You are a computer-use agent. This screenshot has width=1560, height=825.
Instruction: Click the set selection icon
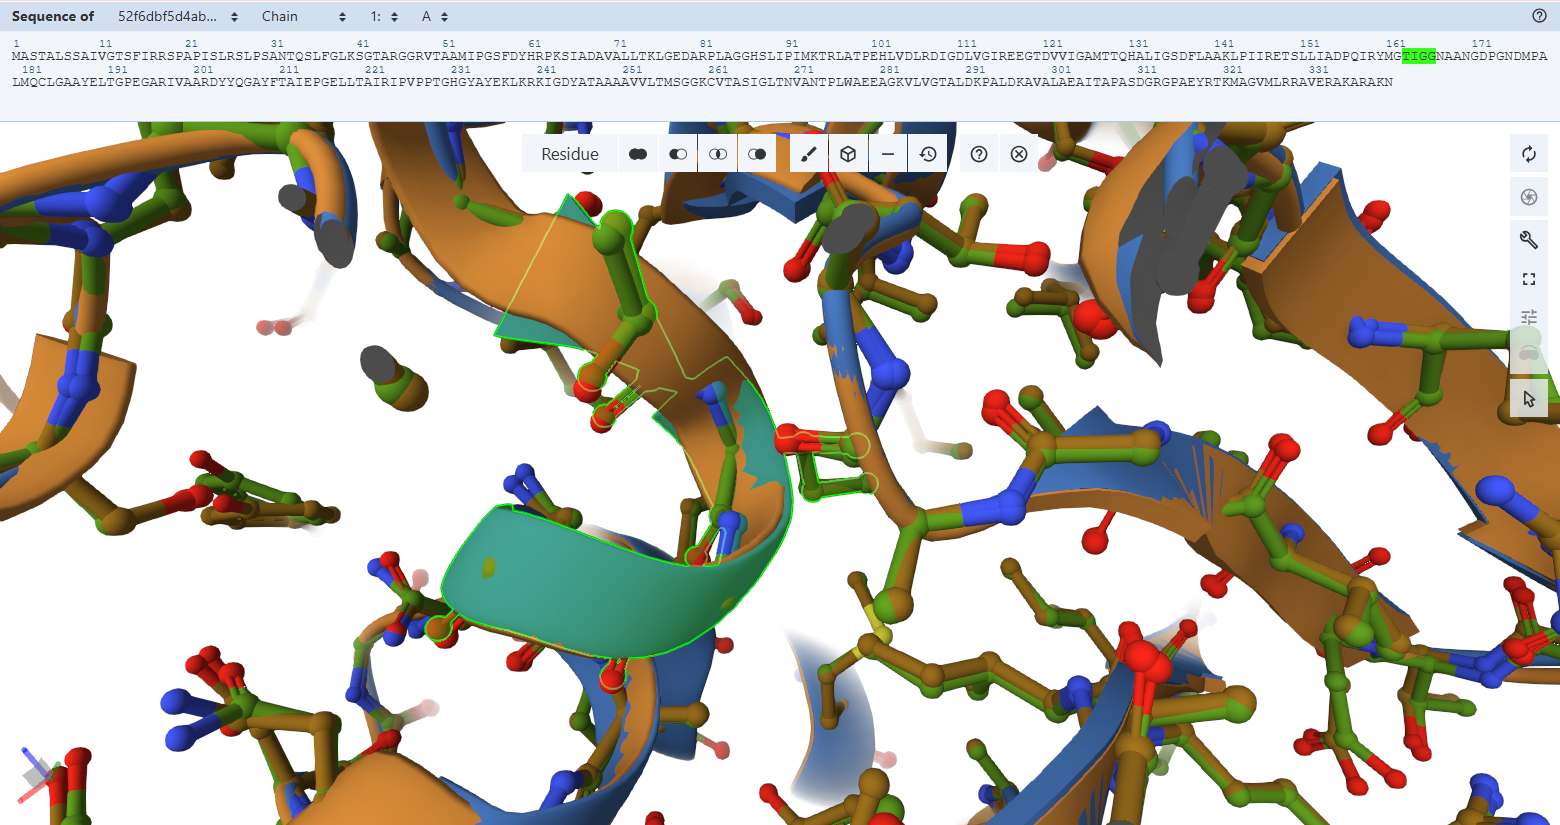point(757,154)
